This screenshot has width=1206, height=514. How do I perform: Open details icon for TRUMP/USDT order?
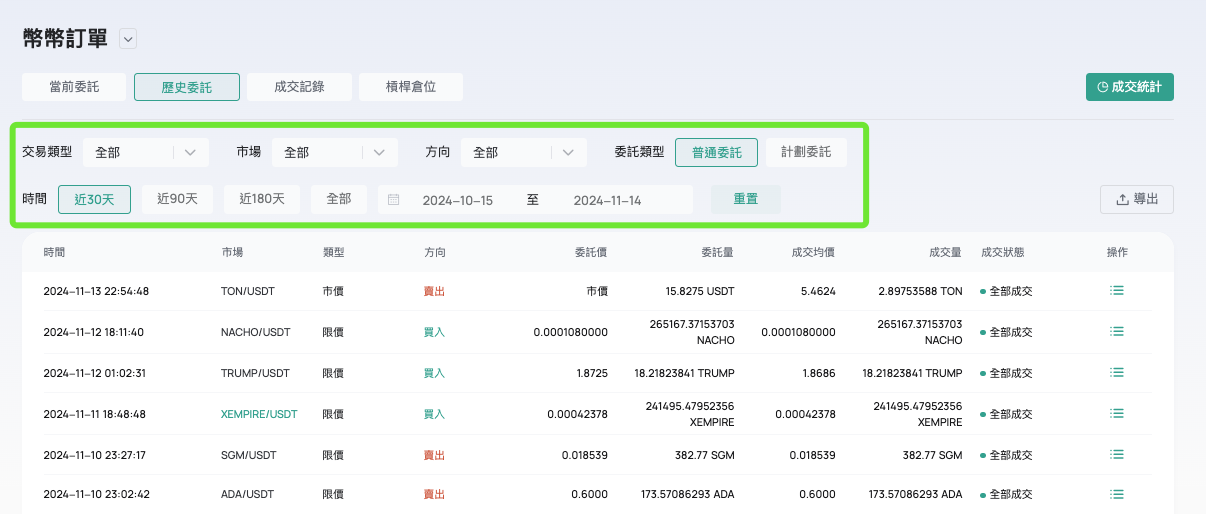tap(1117, 373)
